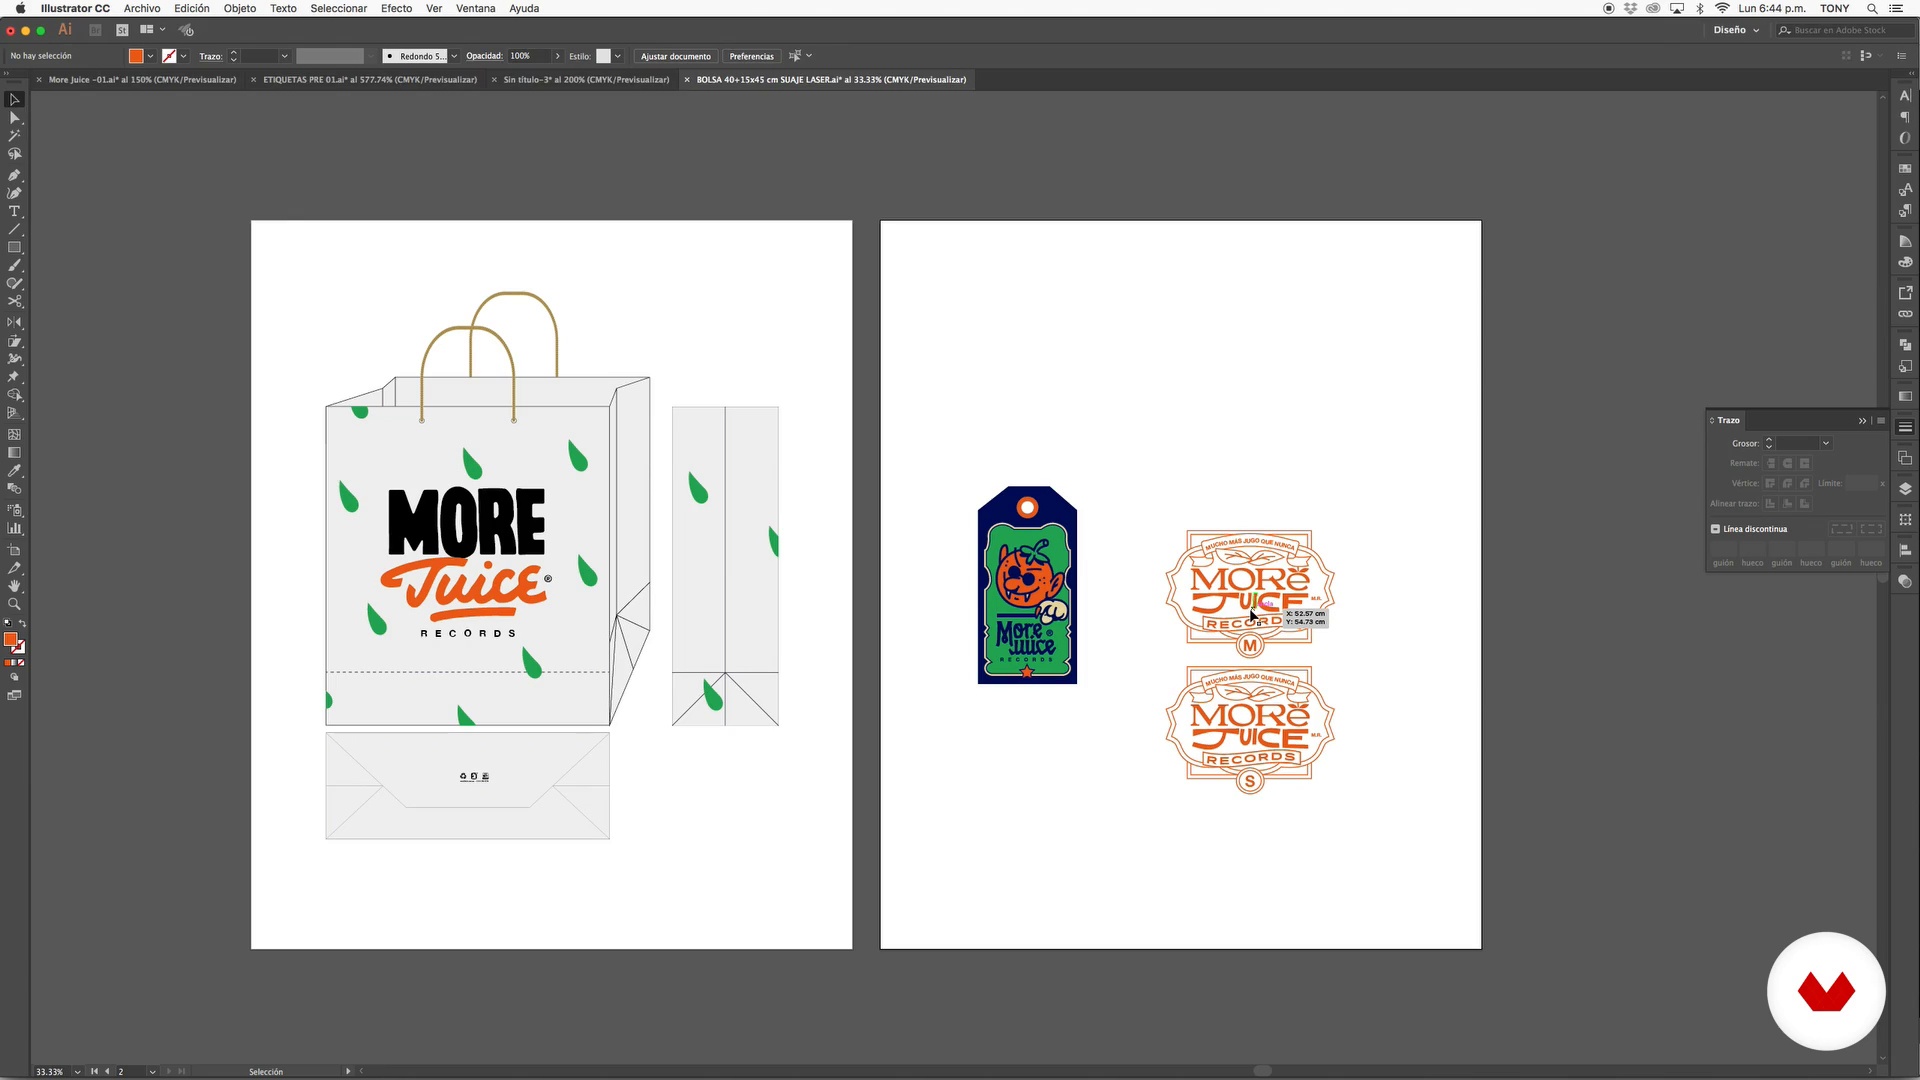The height and width of the screenshot is (1080, 1920).
Task: Open the Ventana menu
Action: tap(476, 8)
